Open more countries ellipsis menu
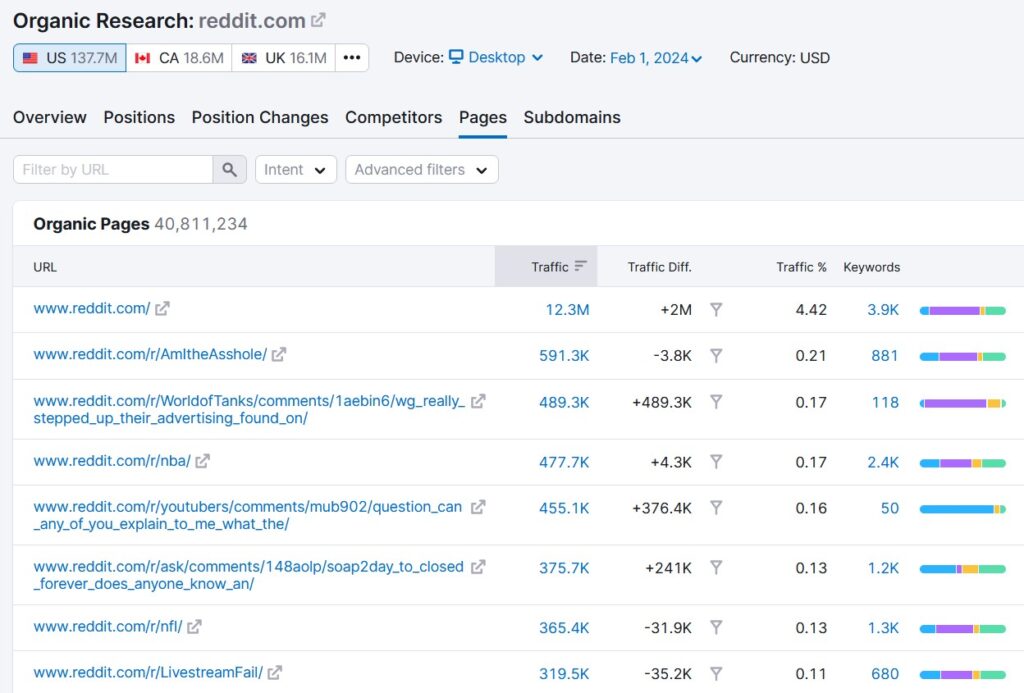This screenshot has height=693, width=1024. pyautogui.click(x=352, y=57)
